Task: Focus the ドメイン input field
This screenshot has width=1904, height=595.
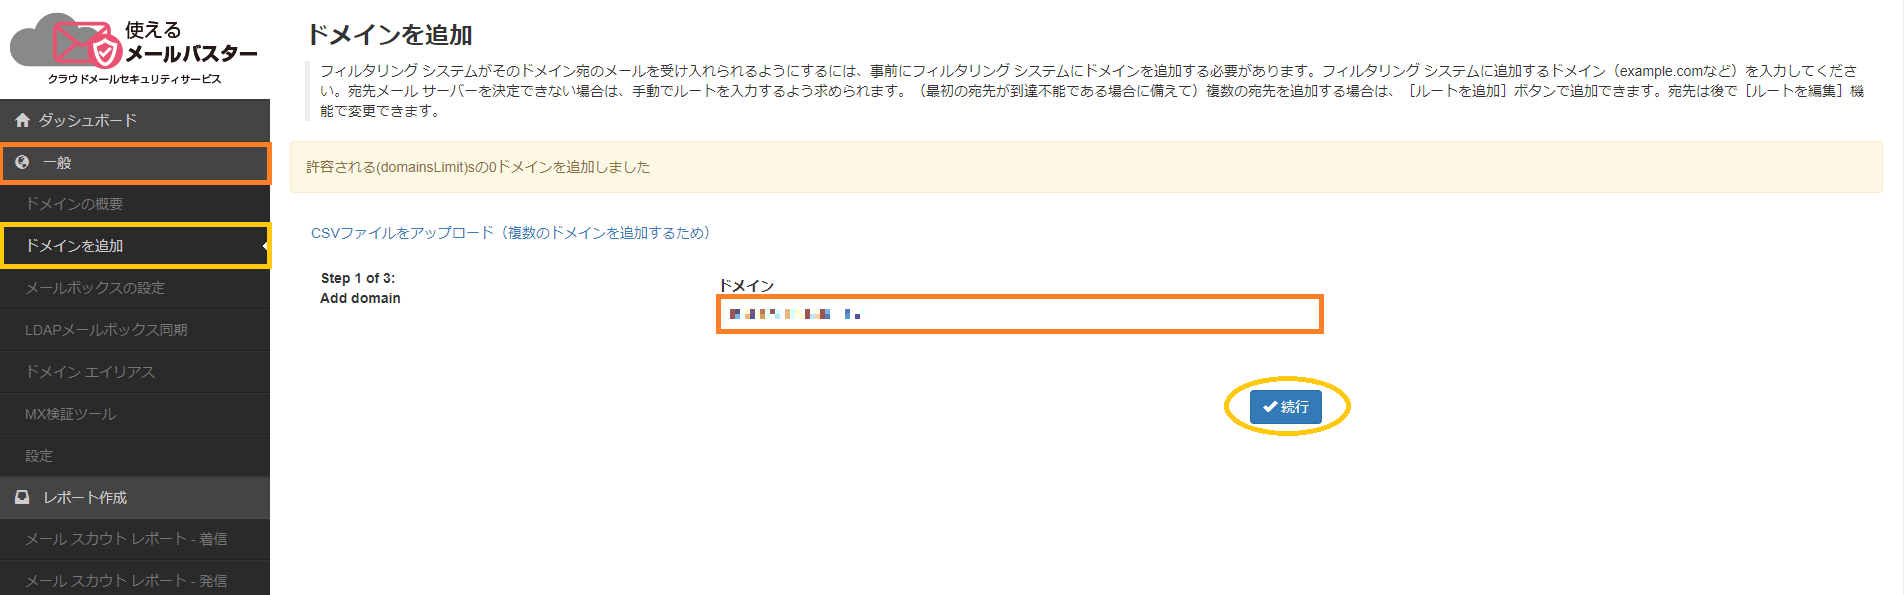Action: pyautogui.click(x=1019, y=314)
